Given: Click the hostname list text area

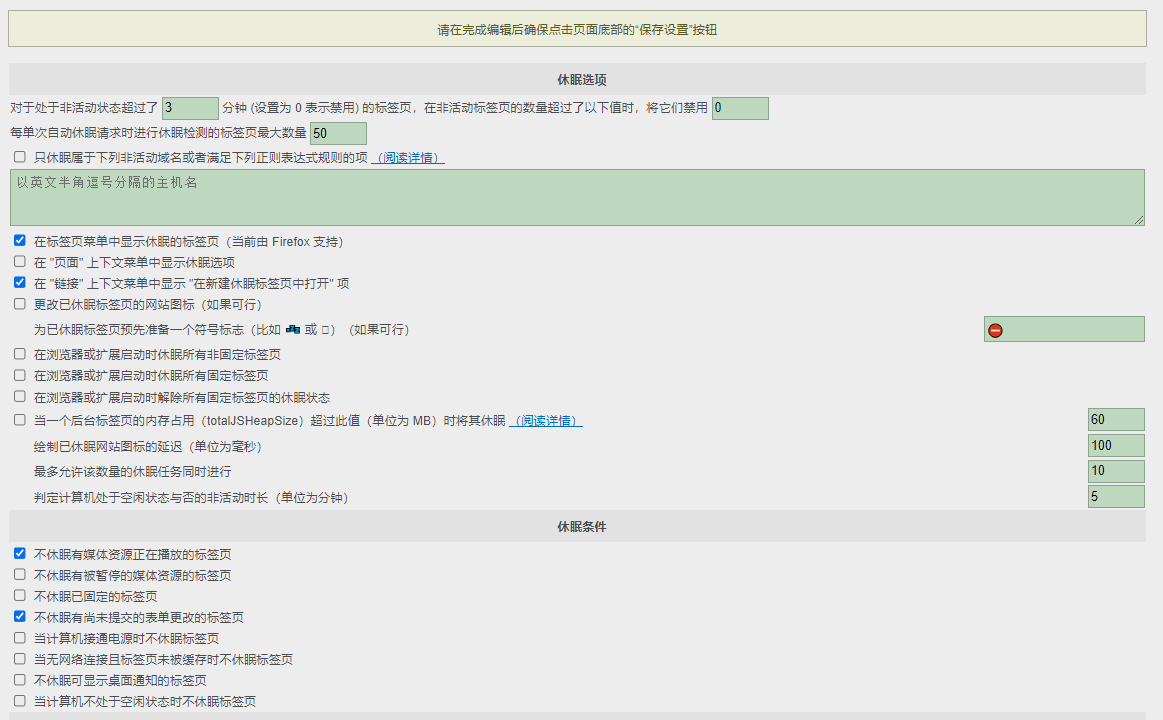Looking at the screenshot, I should [577, 197].
